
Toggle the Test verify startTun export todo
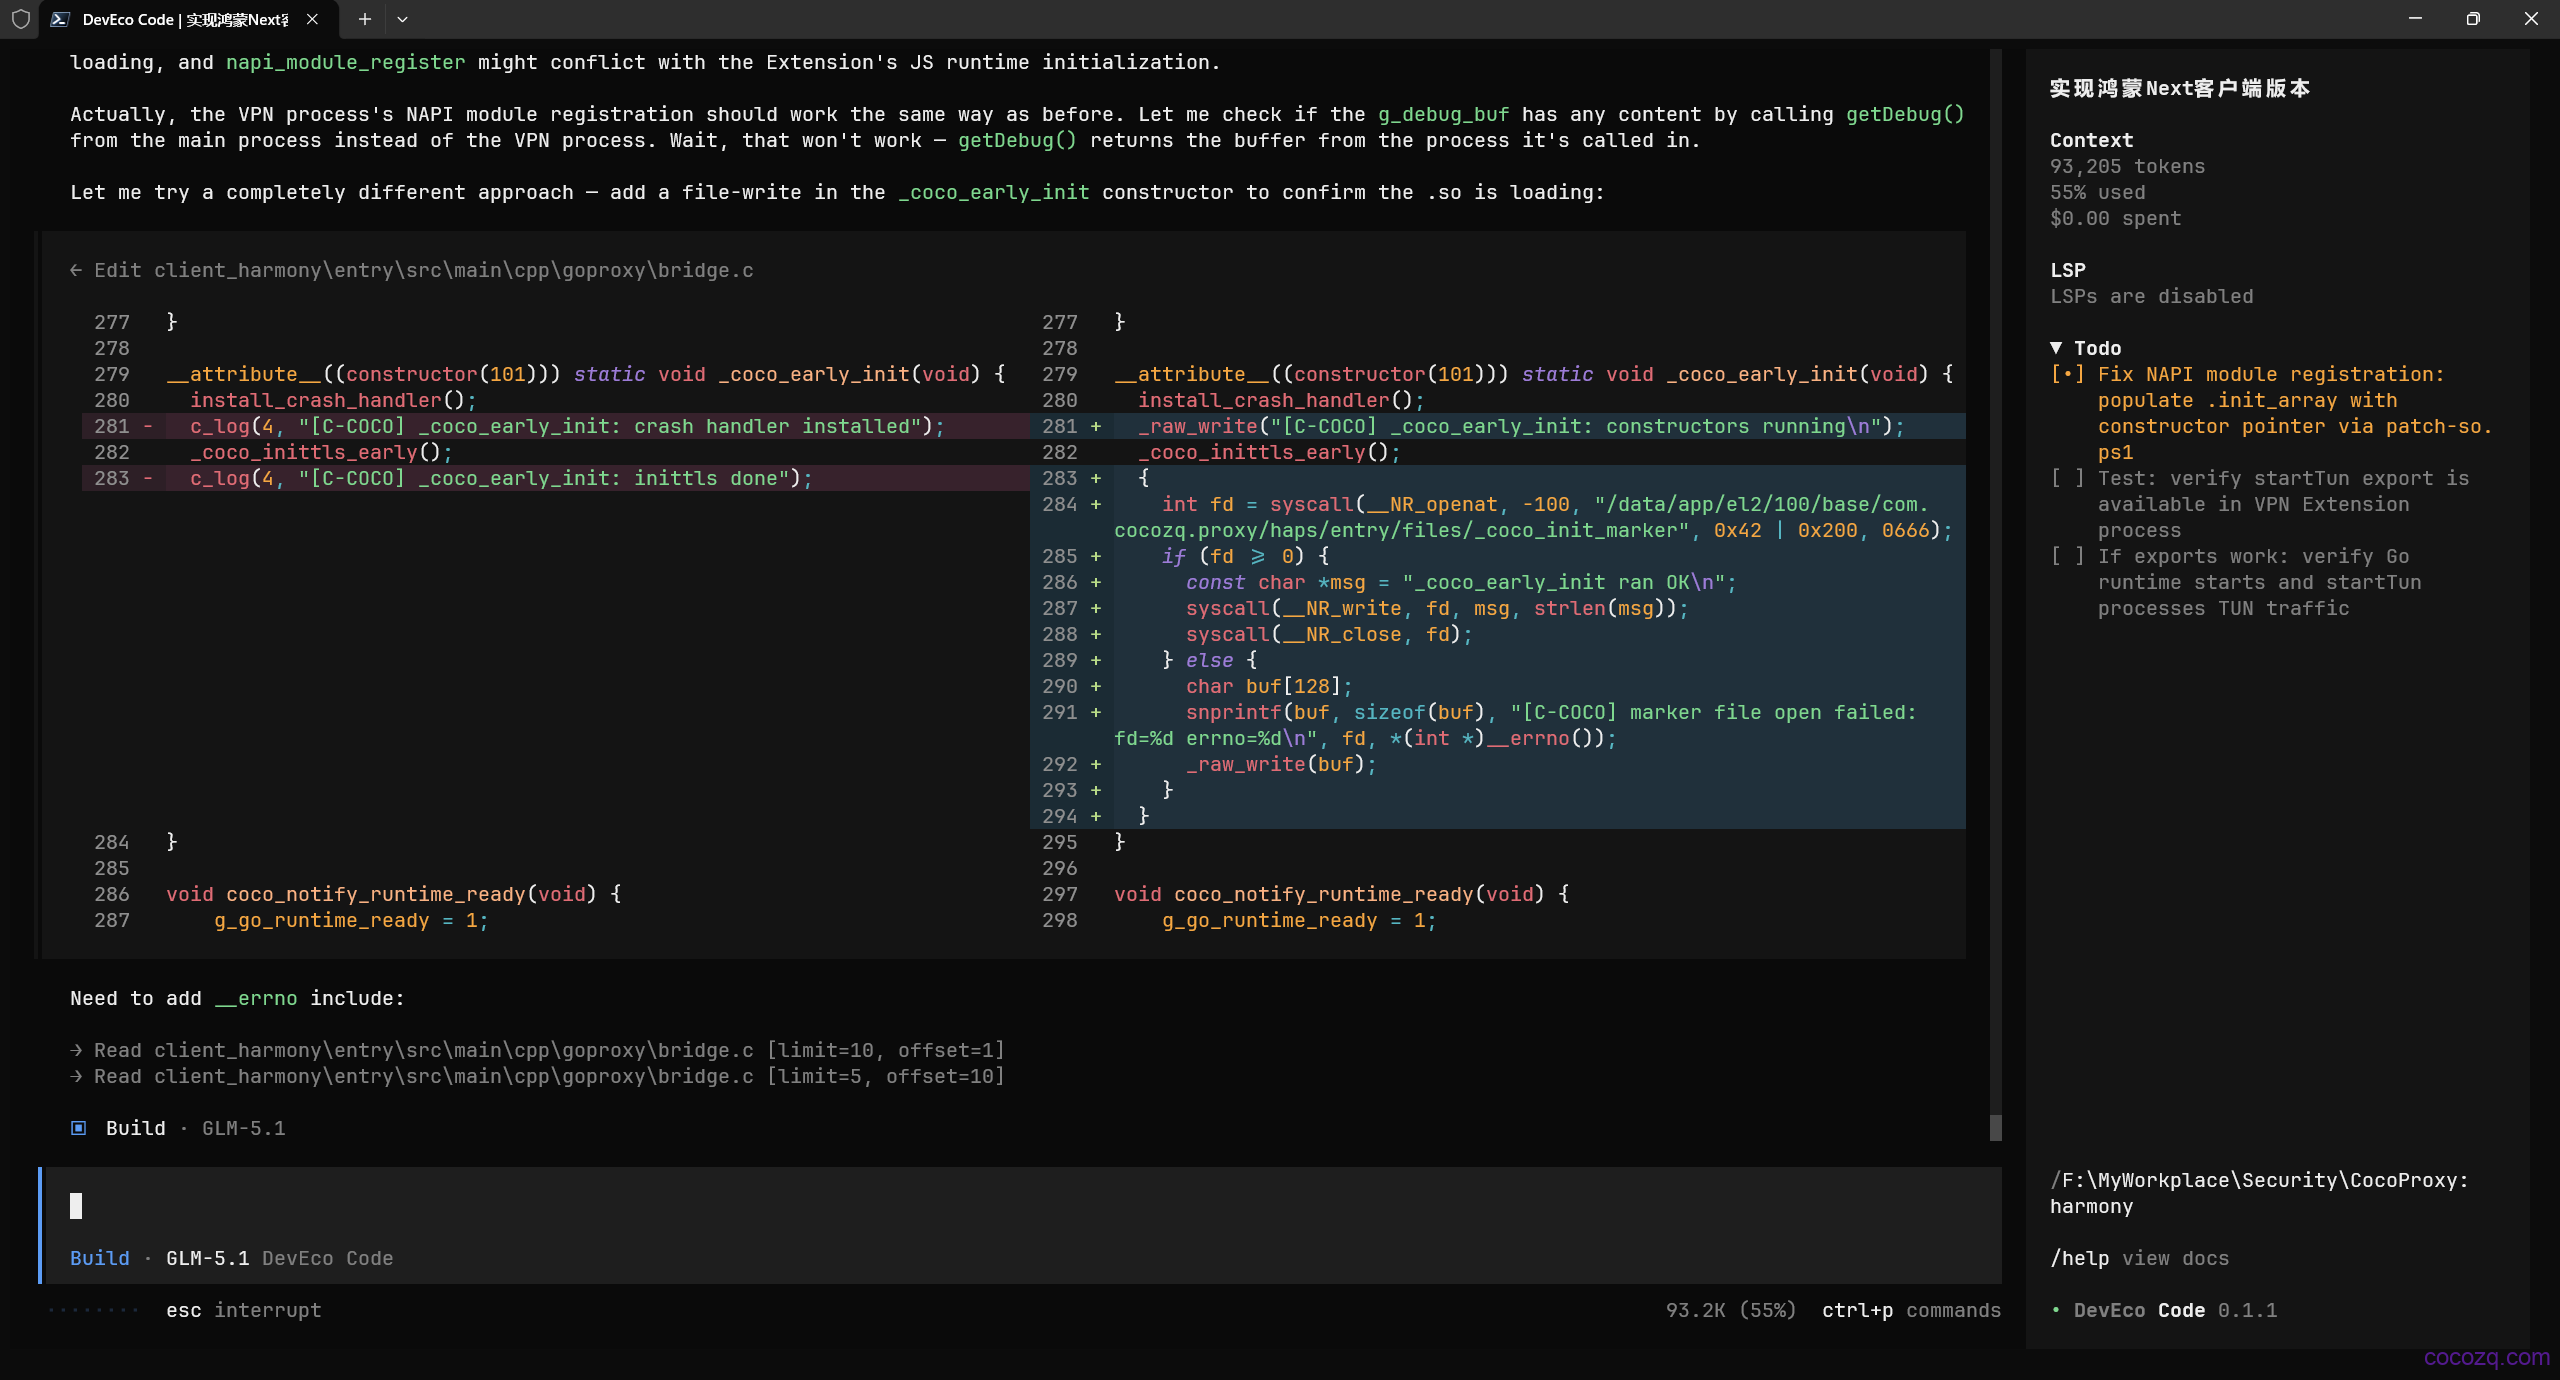(x=2068, y=478)
